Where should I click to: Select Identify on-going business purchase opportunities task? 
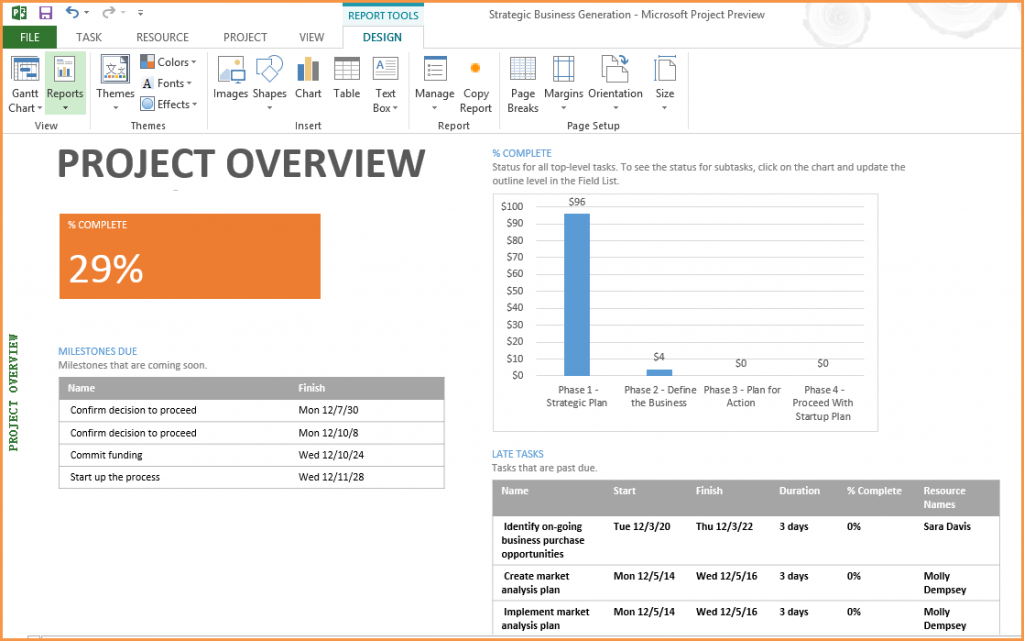coord(543,540)
